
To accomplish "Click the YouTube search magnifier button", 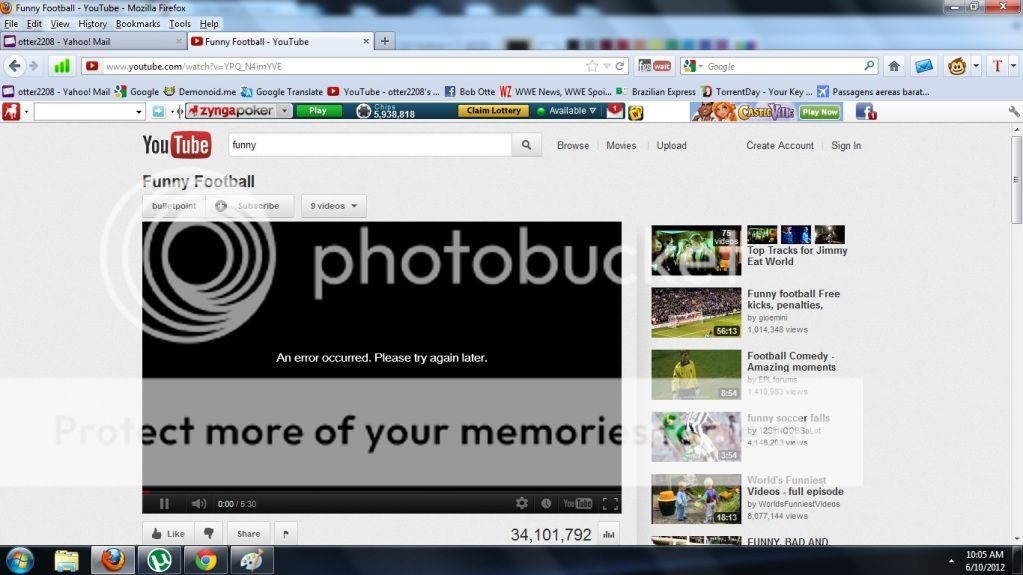I will (526, 145).
